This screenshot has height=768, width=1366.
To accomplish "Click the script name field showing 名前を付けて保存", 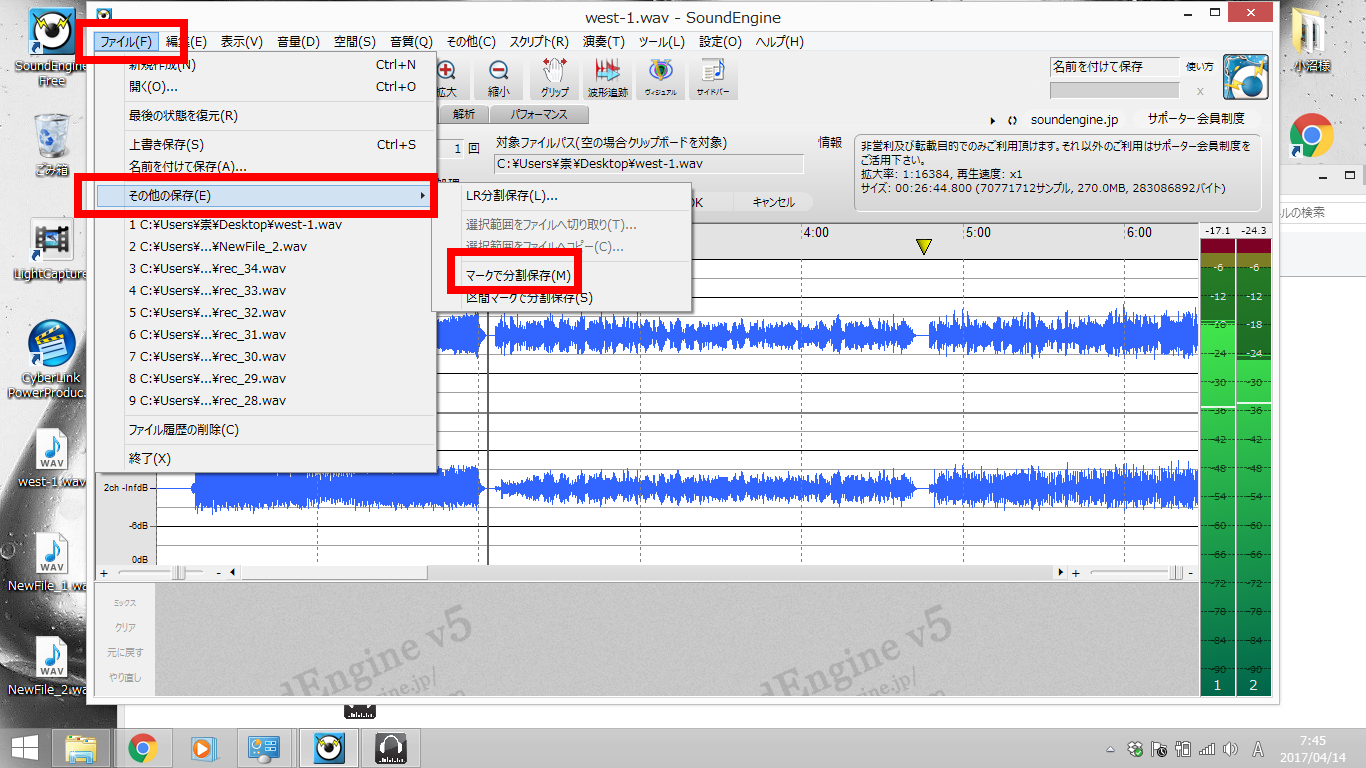I will 1114,67.
